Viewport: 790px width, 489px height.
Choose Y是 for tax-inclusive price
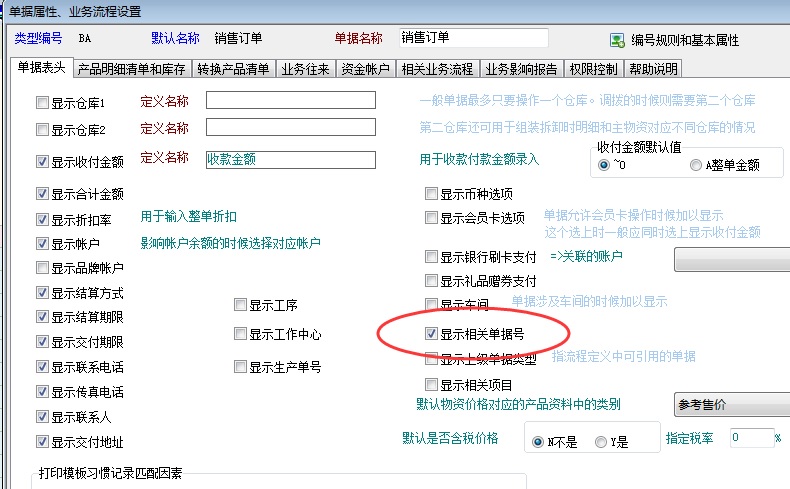tap(600, 442)
